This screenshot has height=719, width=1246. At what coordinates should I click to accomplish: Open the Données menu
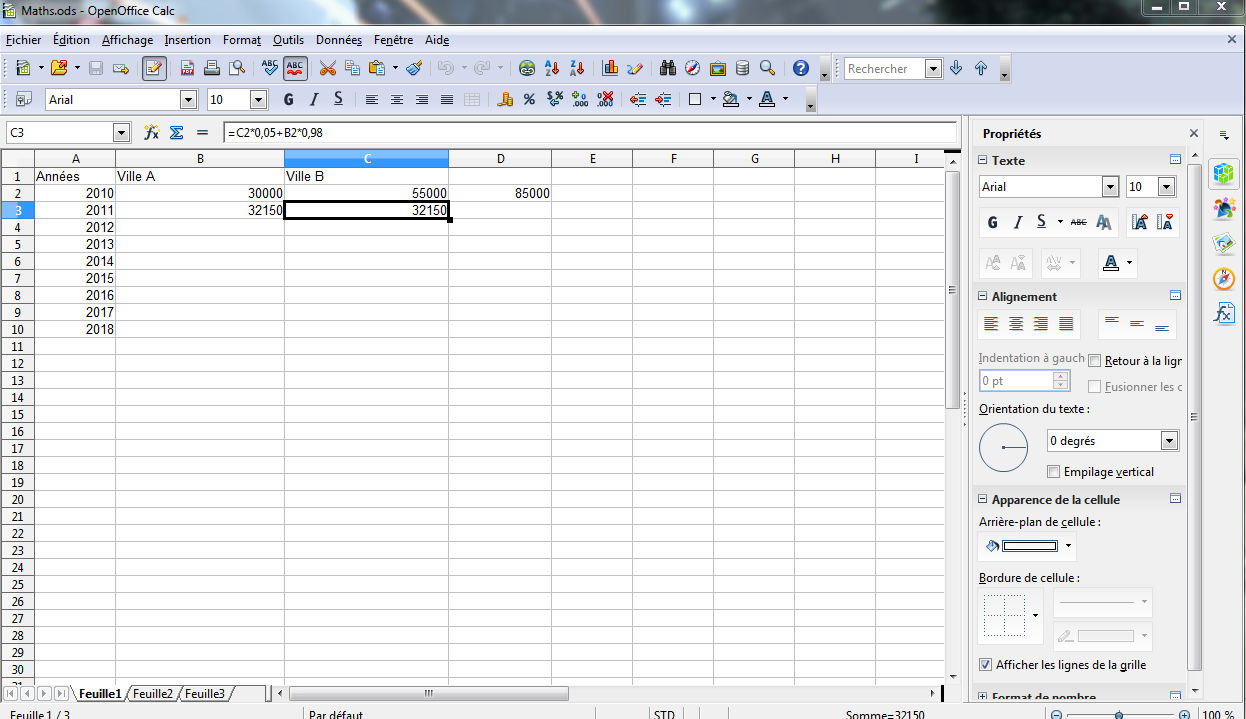(x=338, y=40)
